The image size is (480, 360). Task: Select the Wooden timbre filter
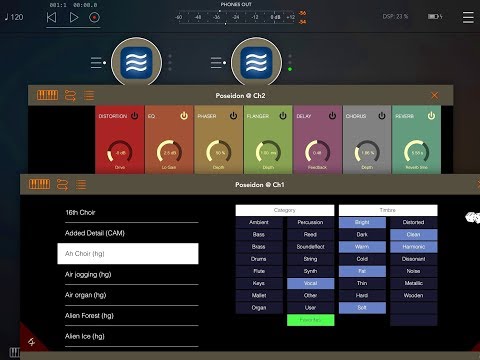pyautogui.click(x=414, y=295)
